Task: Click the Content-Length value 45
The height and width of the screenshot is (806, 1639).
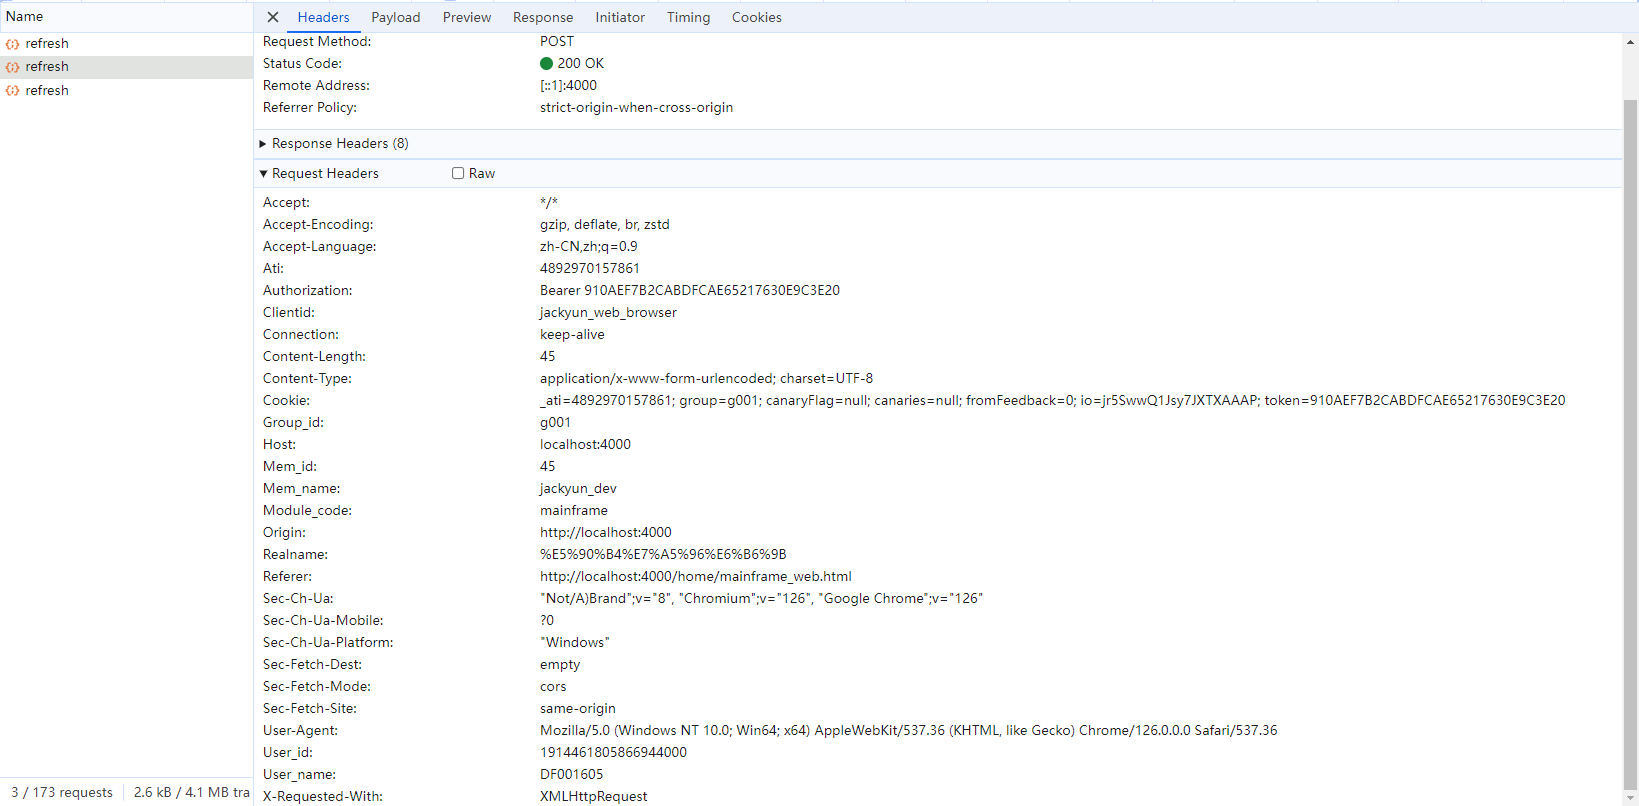Action: click(x=548, y=357)
